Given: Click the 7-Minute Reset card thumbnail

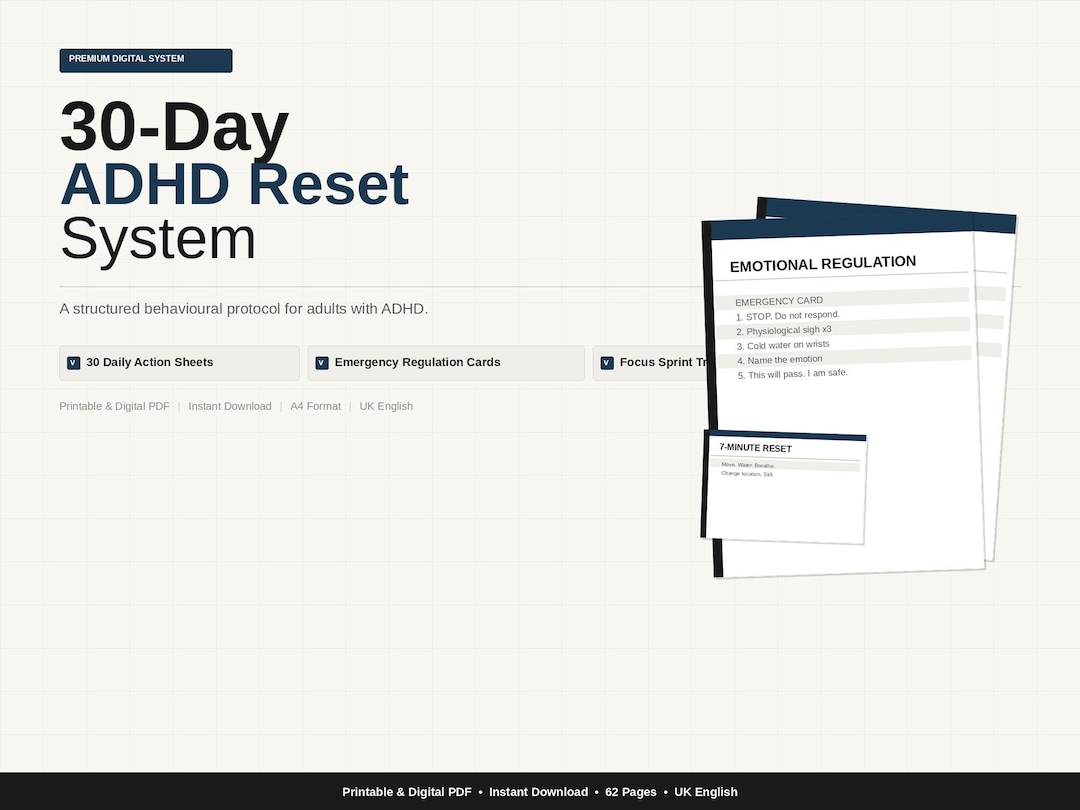Looking at the screenshot, I should click(784, 487).
